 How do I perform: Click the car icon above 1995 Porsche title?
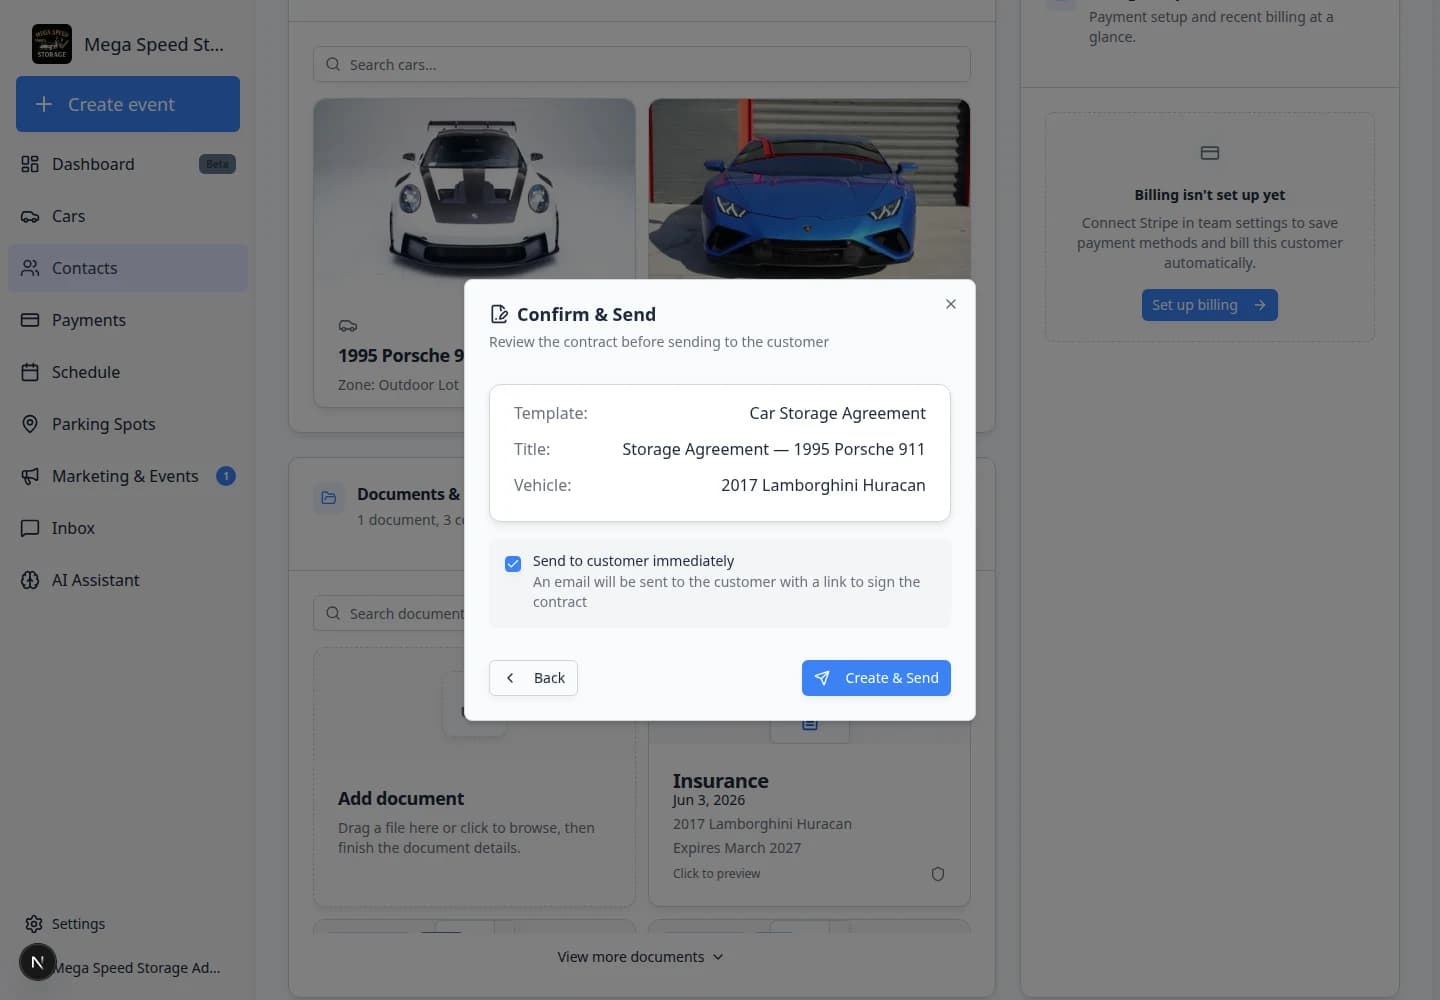click(348, 326)
